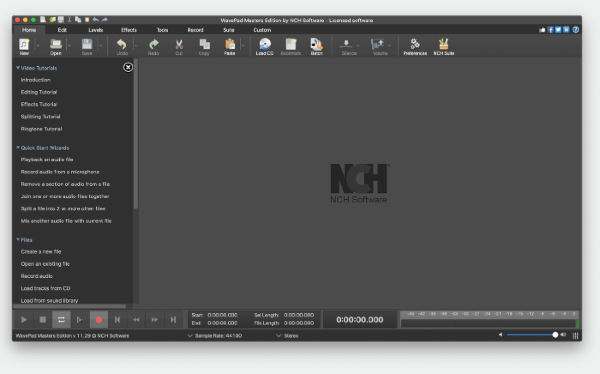
Task: Collapse the Files section
Action: click(18, 240)
